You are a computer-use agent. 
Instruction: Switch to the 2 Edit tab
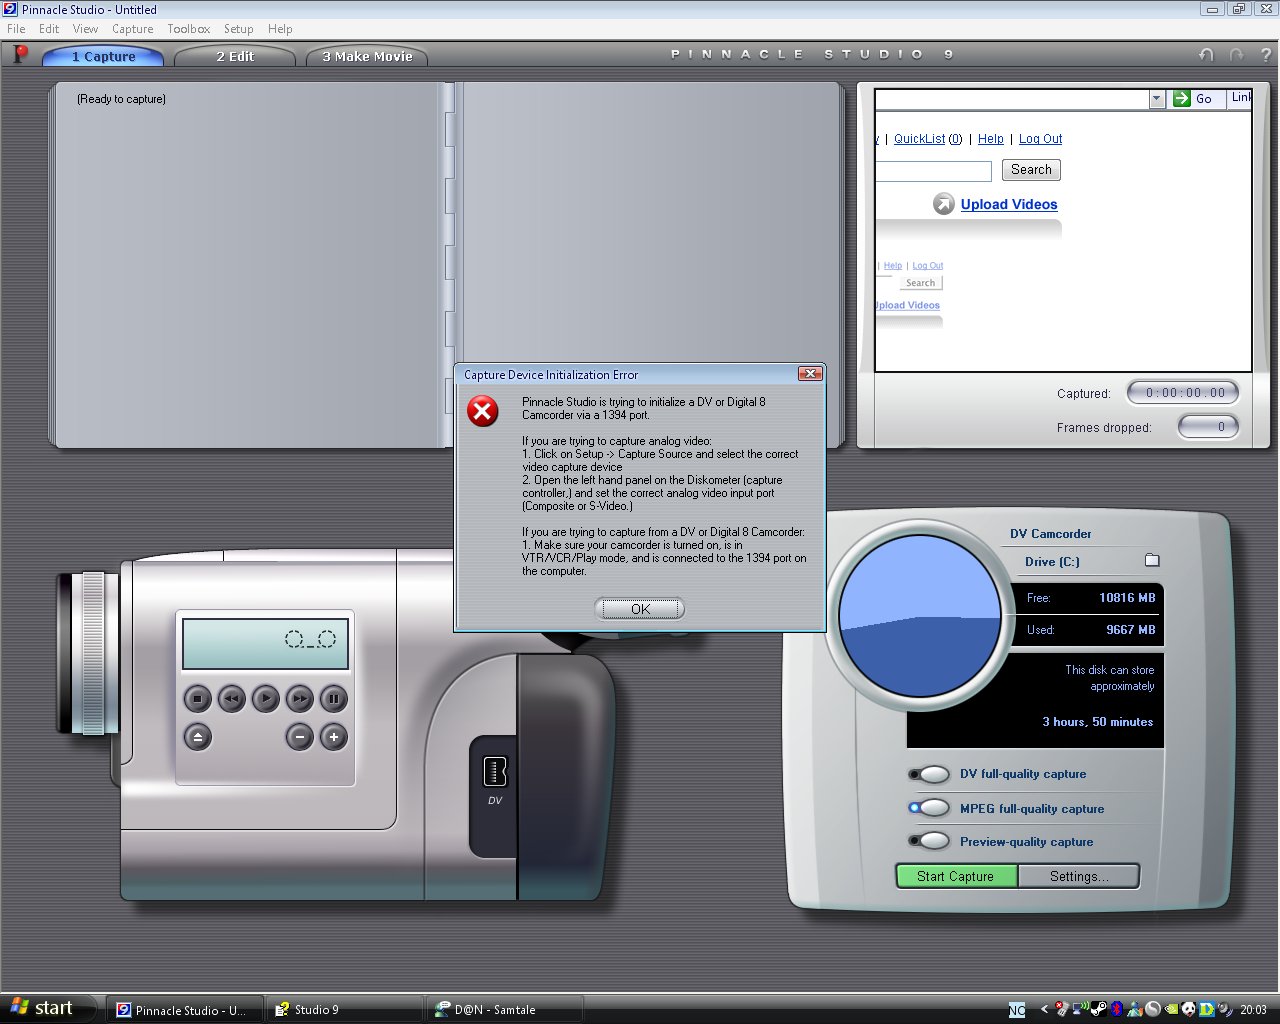pyautogui.click(x=235, y=57)
